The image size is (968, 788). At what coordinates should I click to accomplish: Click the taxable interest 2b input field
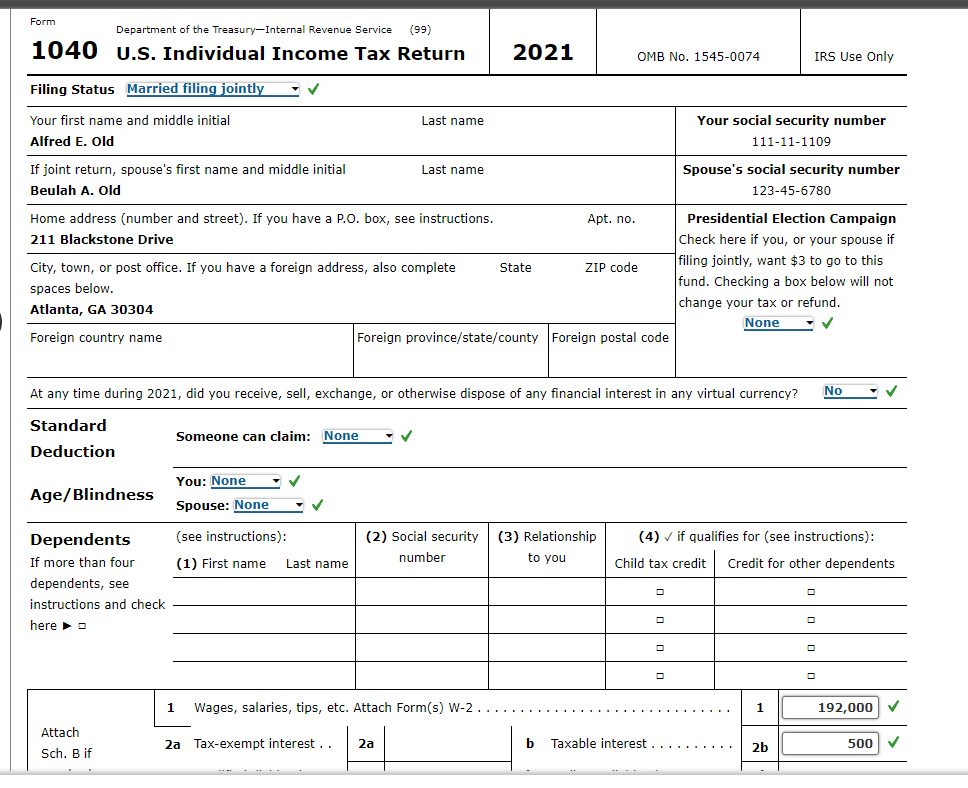click(x=832, y=743)
